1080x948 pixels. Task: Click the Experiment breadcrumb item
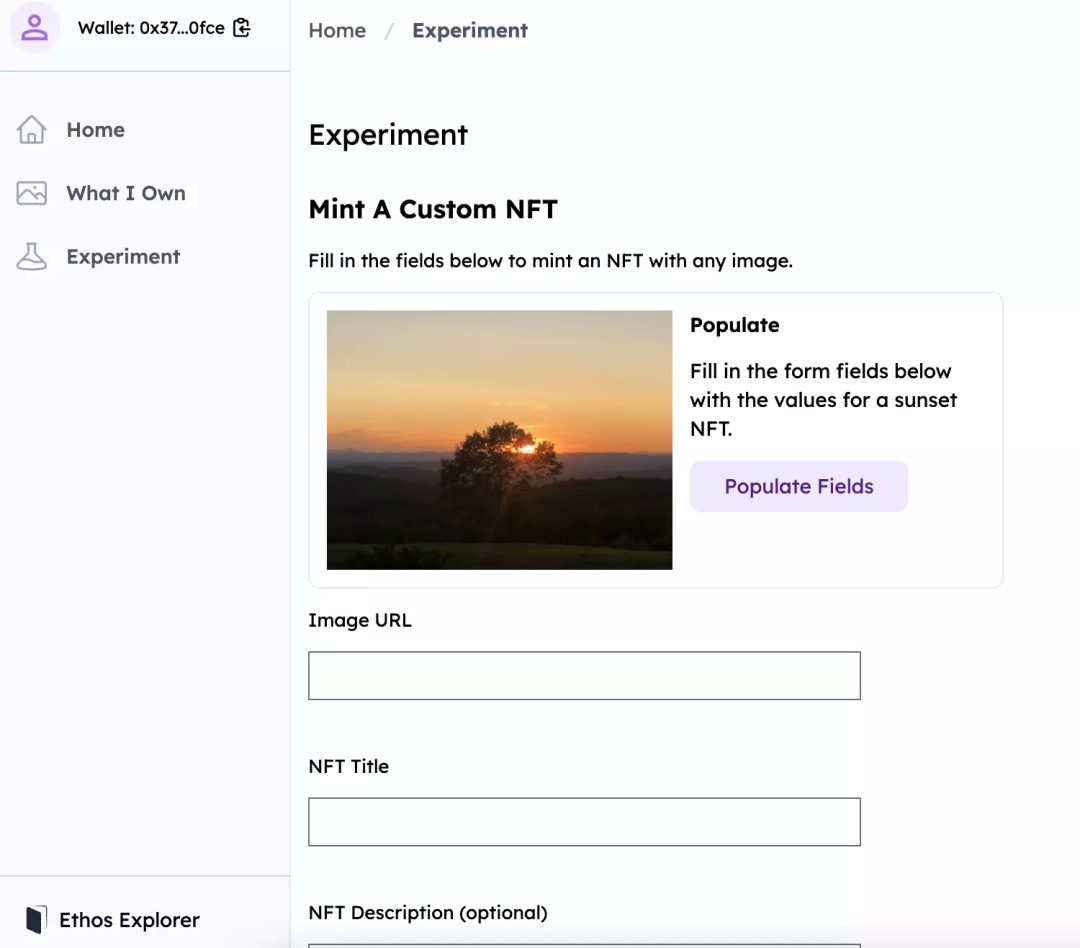[x=470, y=31]
